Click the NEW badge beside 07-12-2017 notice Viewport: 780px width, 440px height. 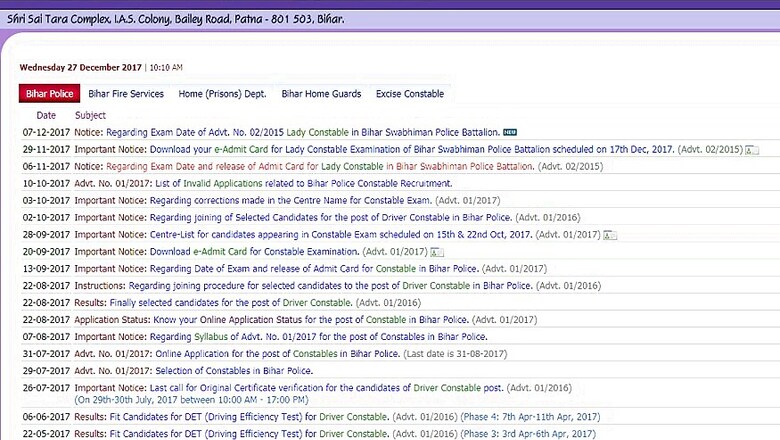coord(510,132)
